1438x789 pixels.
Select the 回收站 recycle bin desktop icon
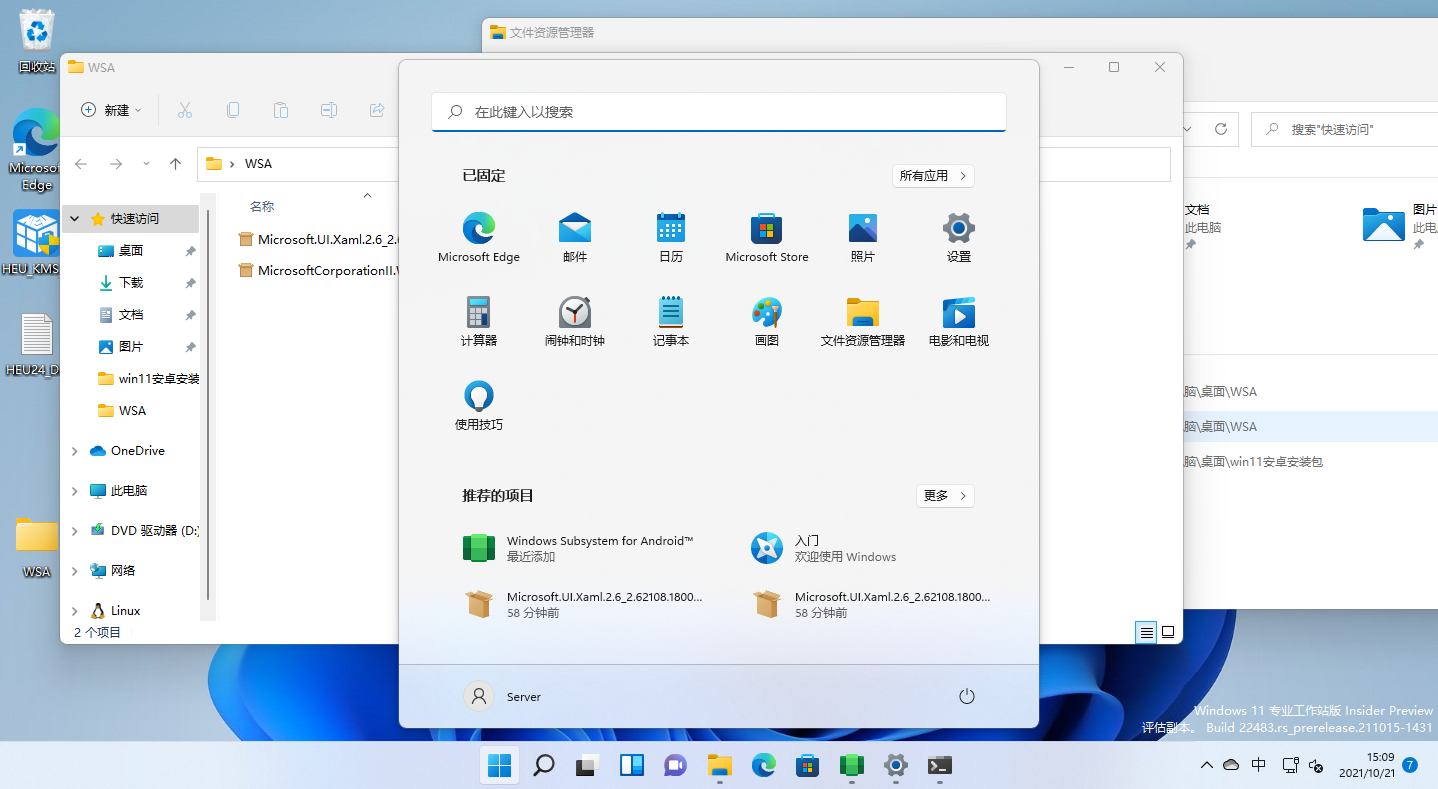[37, 40]
